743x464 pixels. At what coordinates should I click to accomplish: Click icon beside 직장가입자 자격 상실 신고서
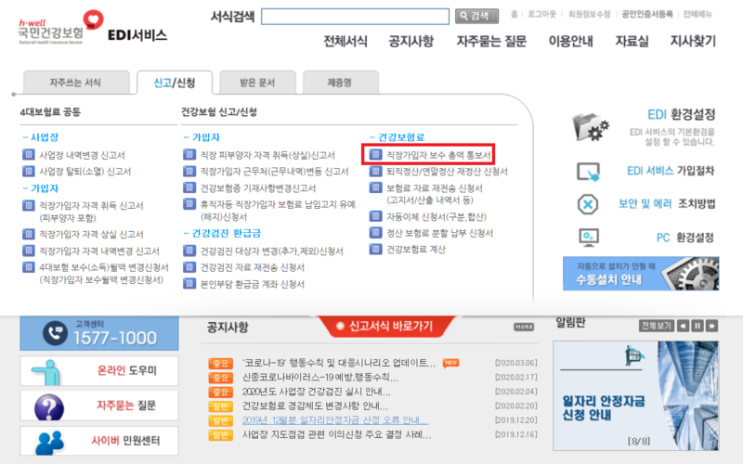(28, 234)
